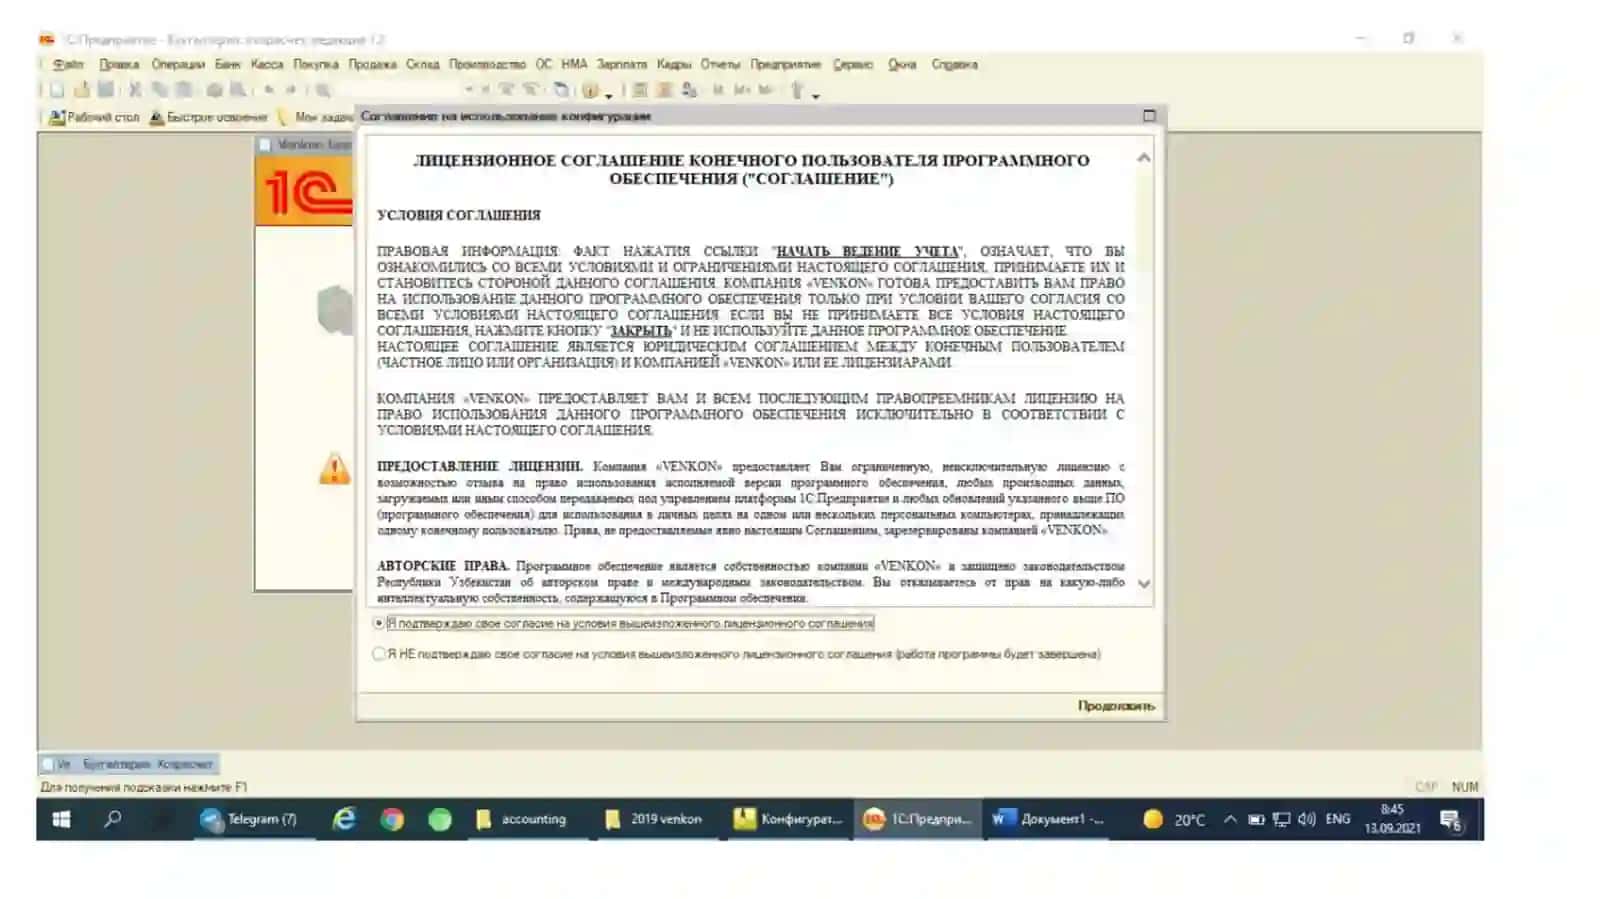Switch to Конфигуратор taskbar item
The height and width of the screenshot is (899, 1600).
pos(788,819)
